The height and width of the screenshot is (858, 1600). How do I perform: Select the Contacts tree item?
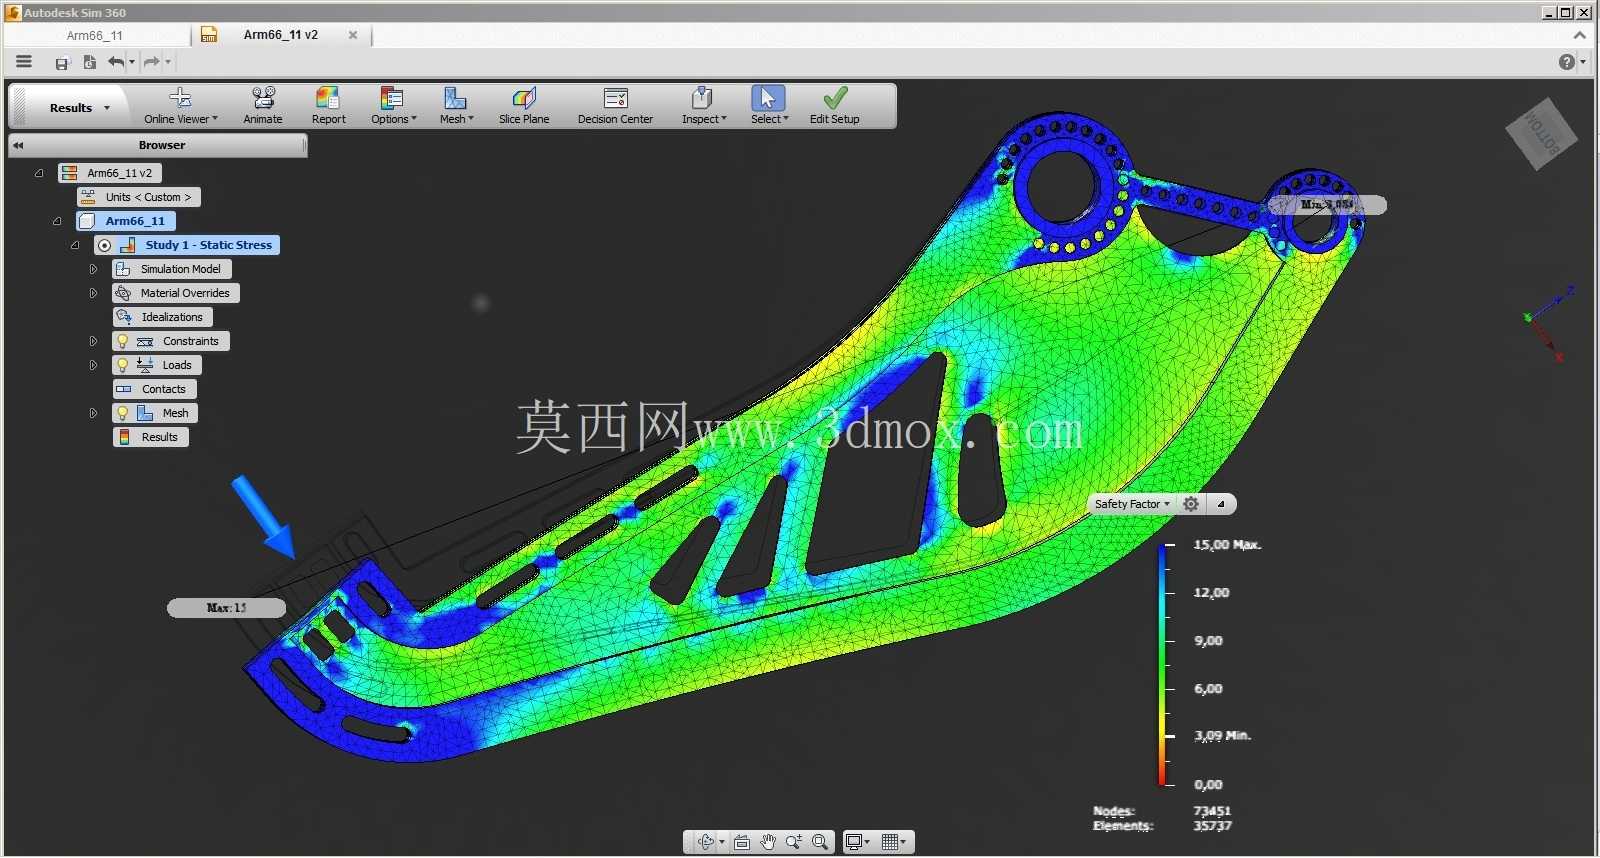[x=155, y=389]
